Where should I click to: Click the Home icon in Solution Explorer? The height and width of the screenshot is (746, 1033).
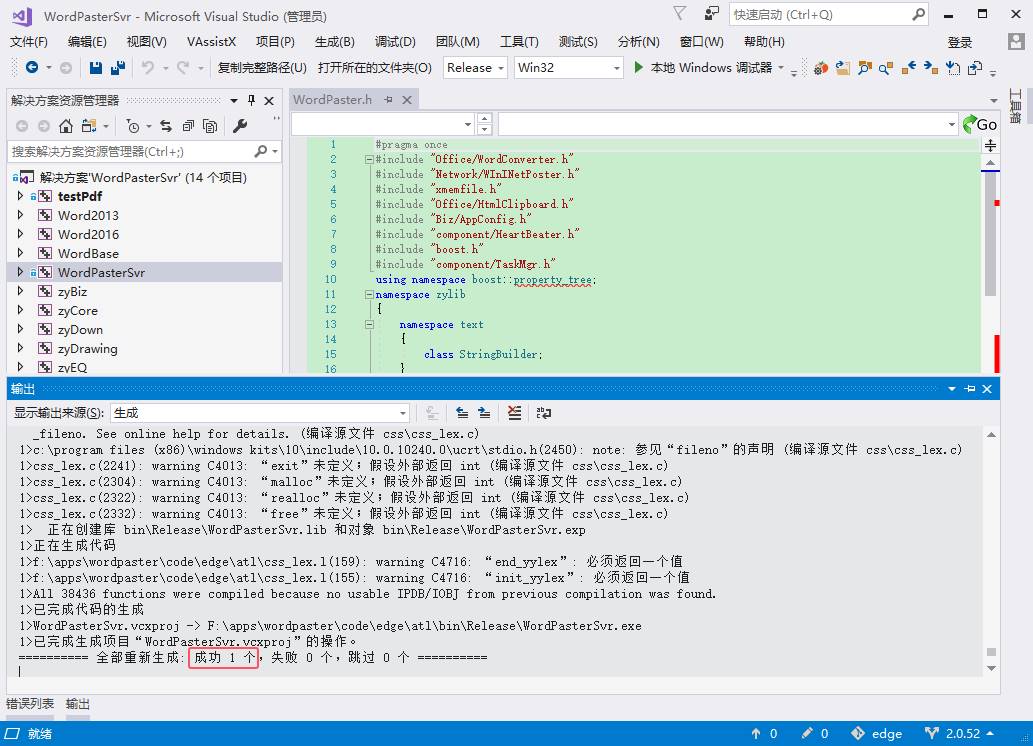tap(66, 126)
